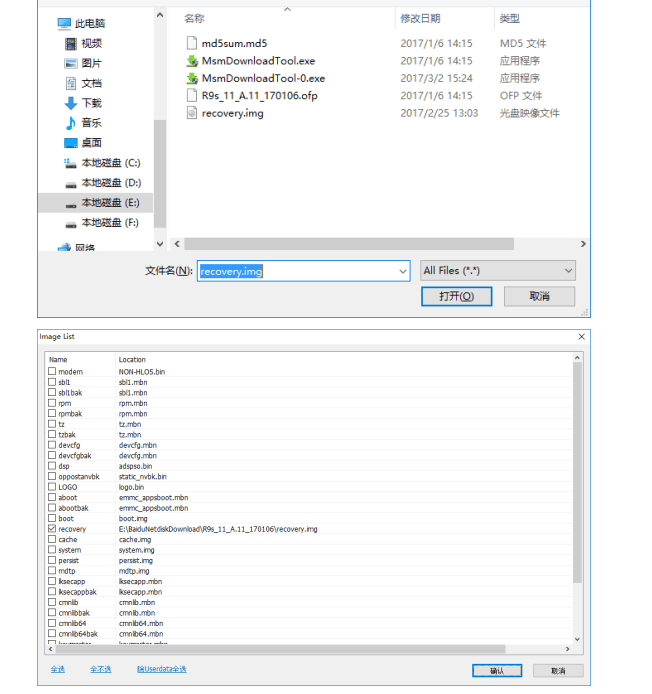Open the All Files (*.*) filter dropdown

[x=497, y=271]
